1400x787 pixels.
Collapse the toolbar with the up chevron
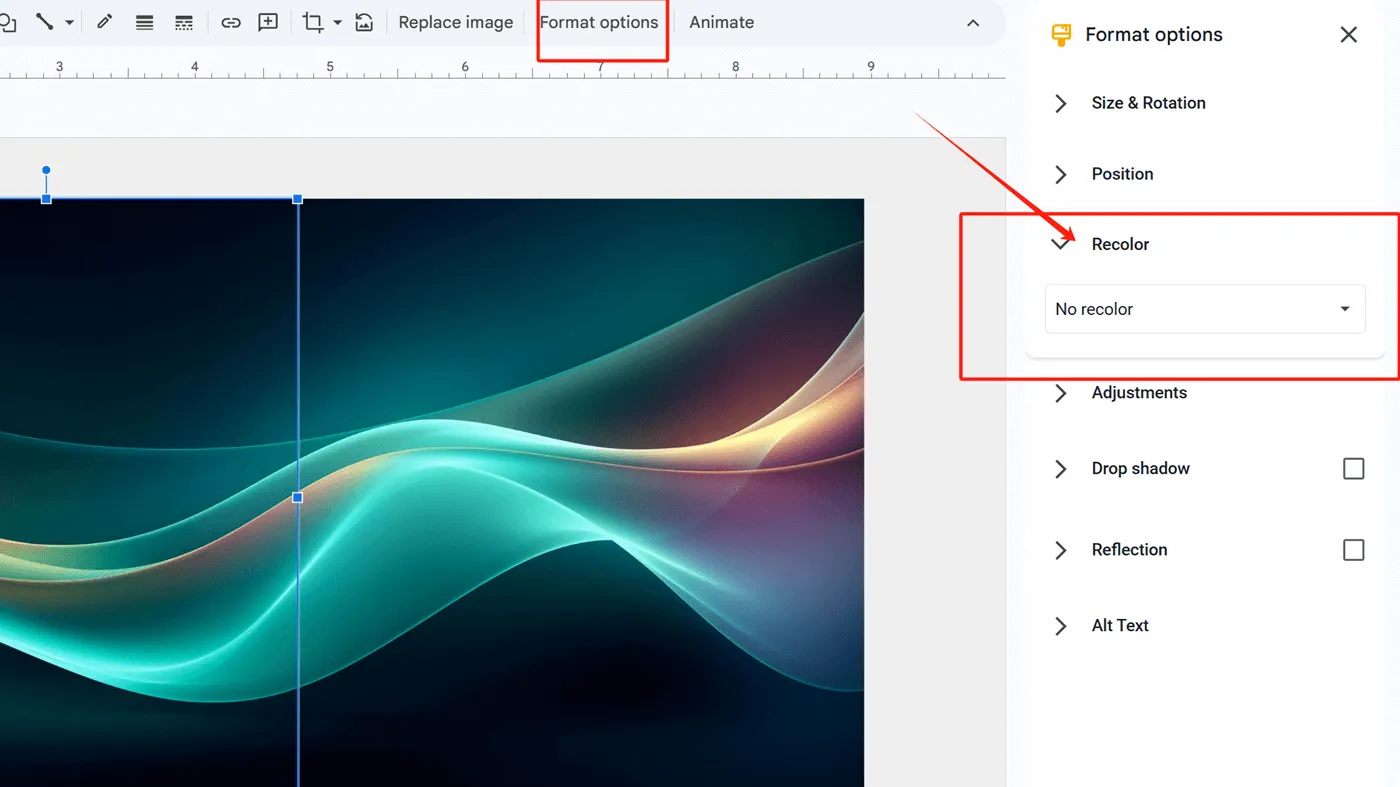coord(973,23)
